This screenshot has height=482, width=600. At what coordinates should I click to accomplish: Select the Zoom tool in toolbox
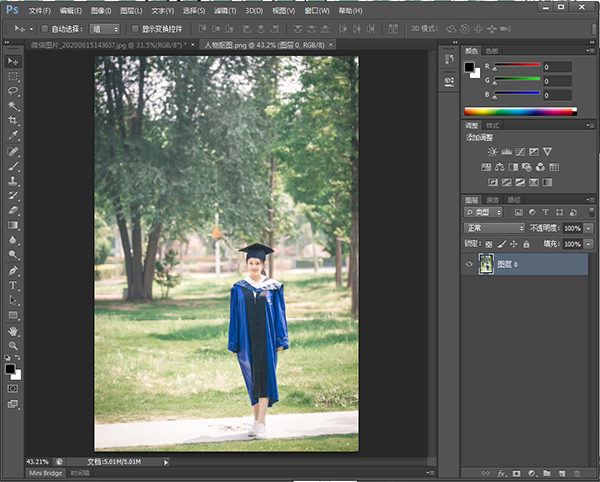pos(13,345)
